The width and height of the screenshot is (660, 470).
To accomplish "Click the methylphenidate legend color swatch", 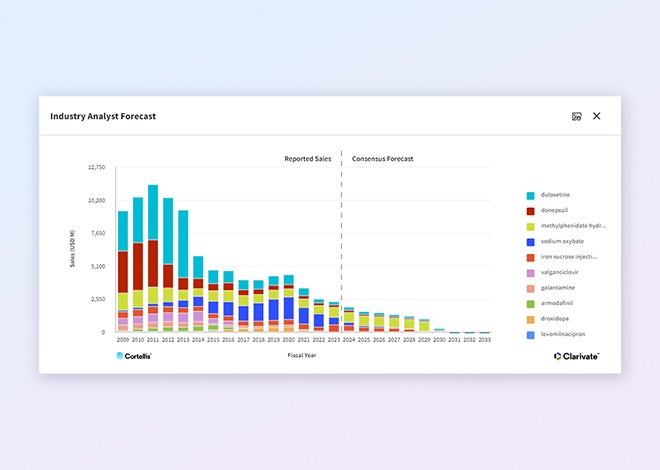I will [530, 226].
